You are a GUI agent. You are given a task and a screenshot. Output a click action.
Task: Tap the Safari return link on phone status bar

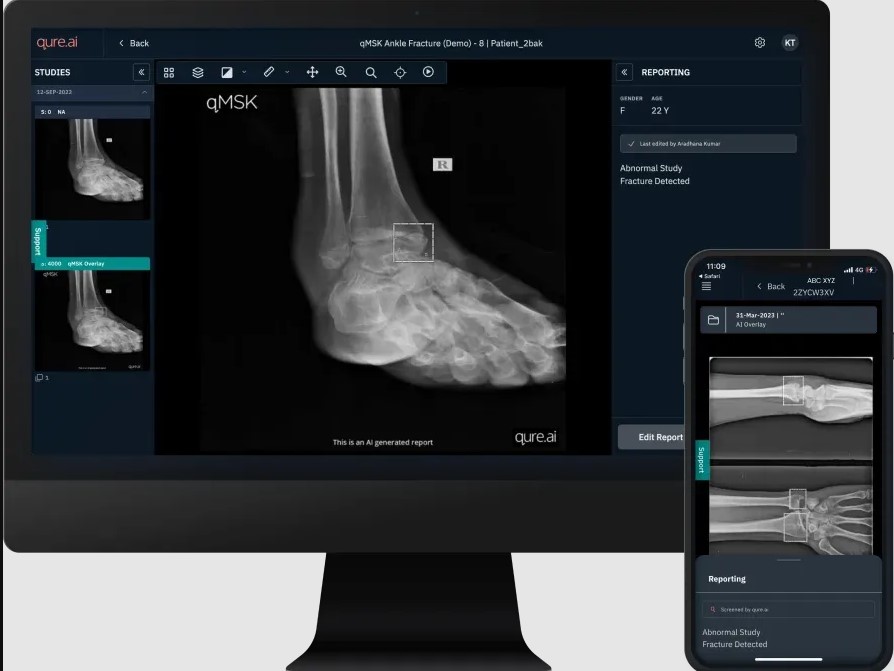(710, 276)
